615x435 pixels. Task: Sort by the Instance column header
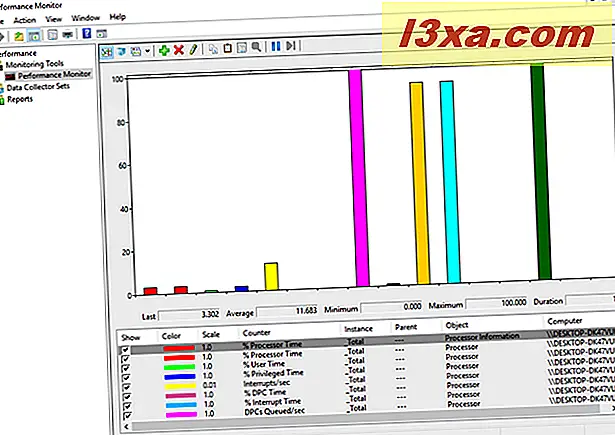point(358,329)
